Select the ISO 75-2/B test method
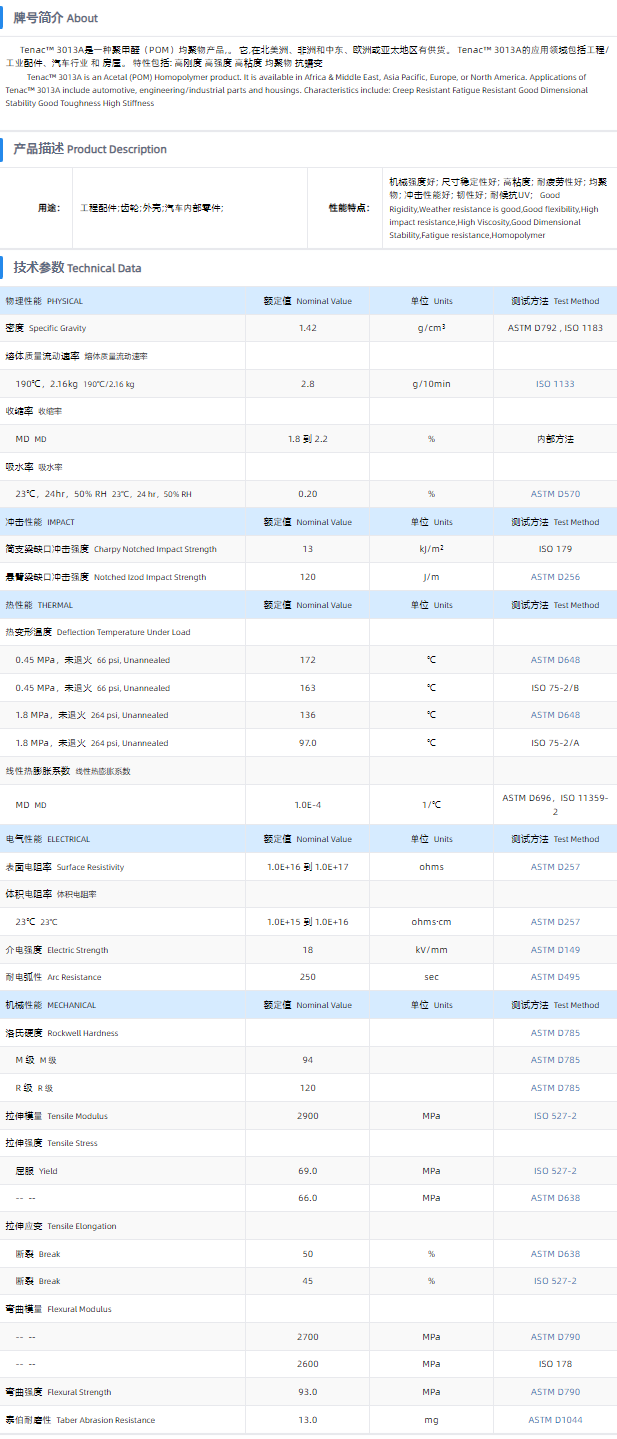Screen dimensions: 617x1439 coord(555,688)
